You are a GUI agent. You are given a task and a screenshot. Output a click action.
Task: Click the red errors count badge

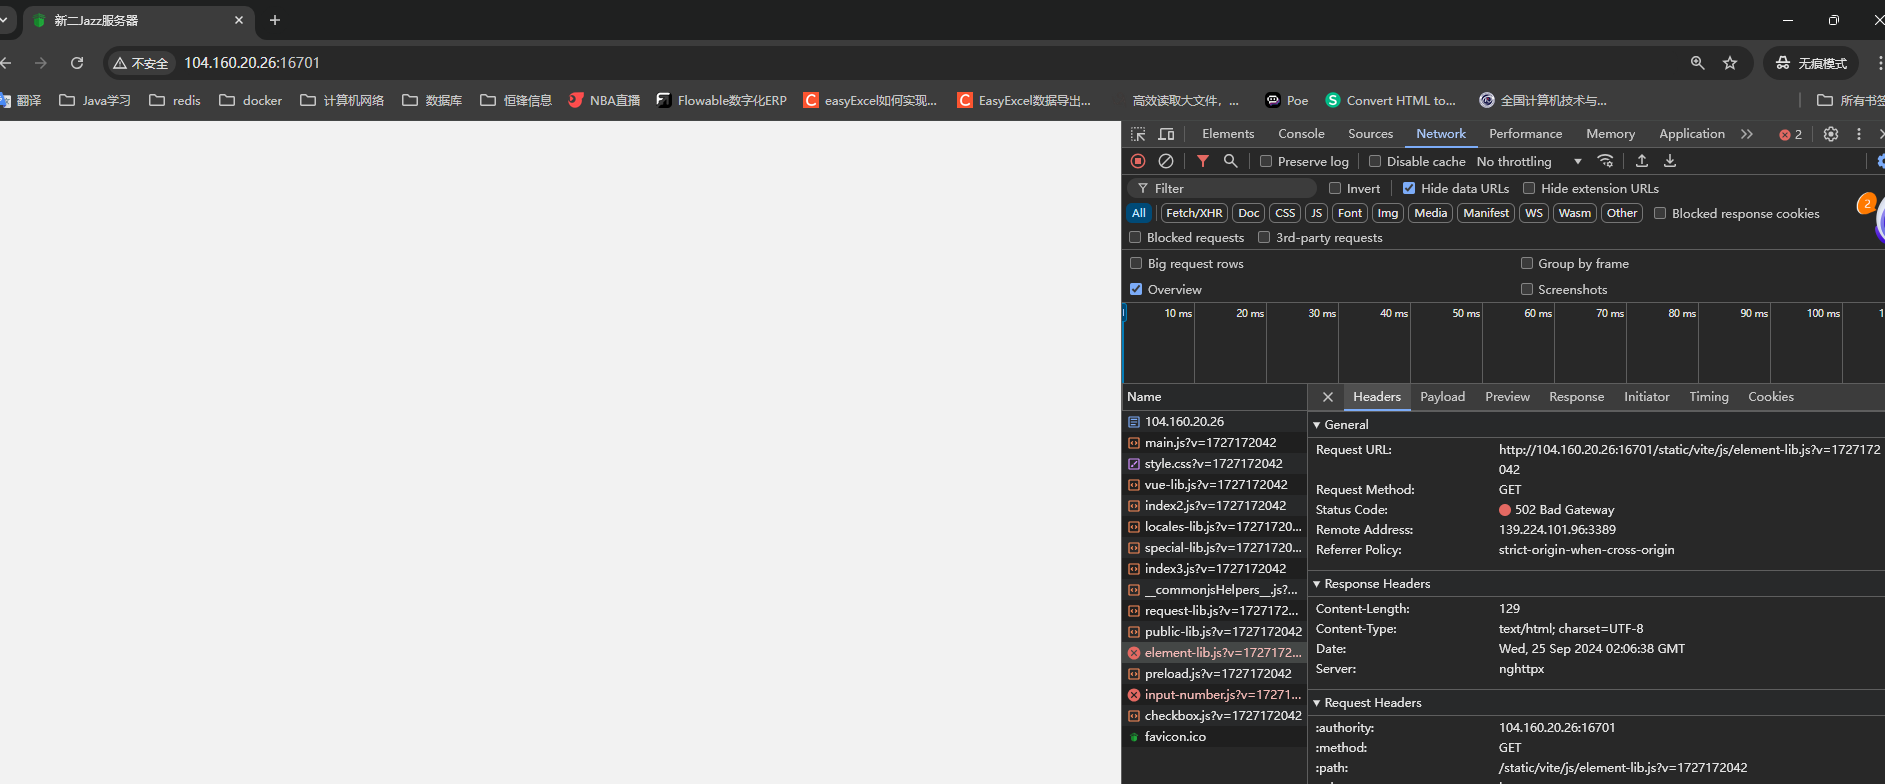point(1790,134)
